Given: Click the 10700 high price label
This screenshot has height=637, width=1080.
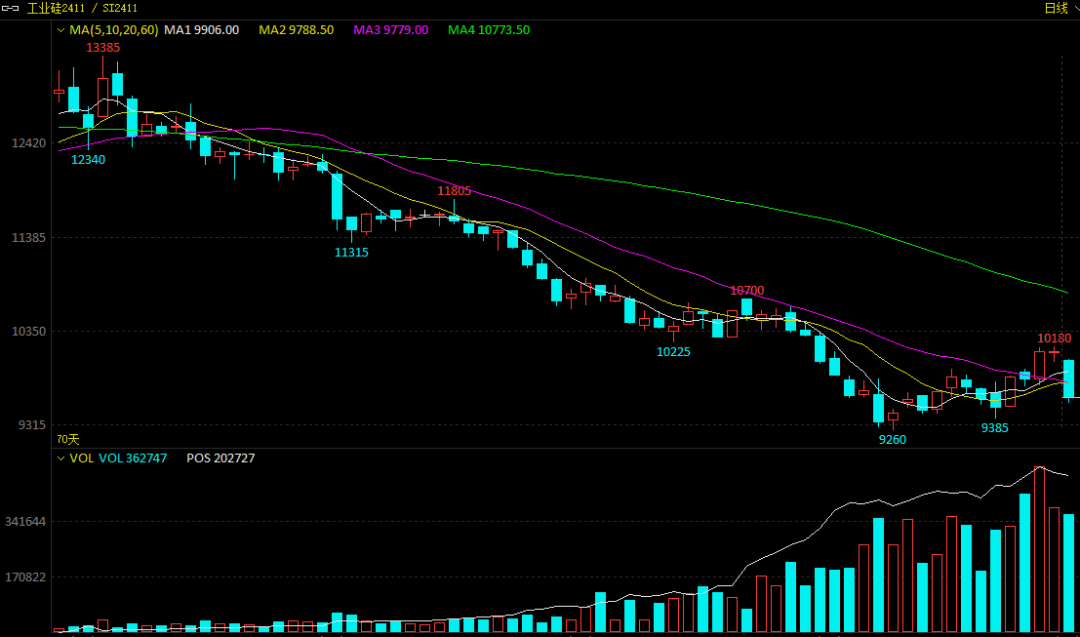Looking at the screenshot, I should [747, 291].
